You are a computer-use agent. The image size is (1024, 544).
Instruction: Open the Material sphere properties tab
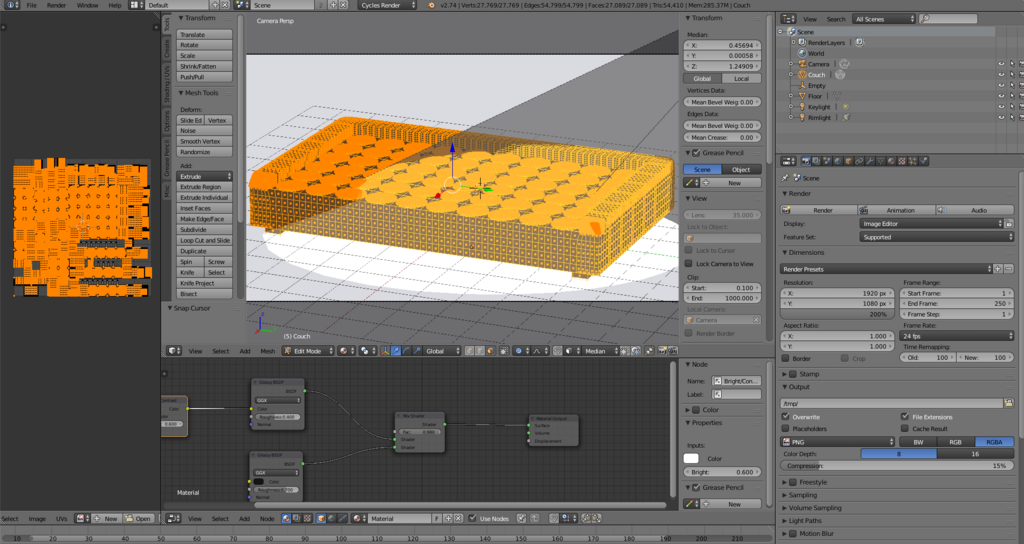[891, 161]
